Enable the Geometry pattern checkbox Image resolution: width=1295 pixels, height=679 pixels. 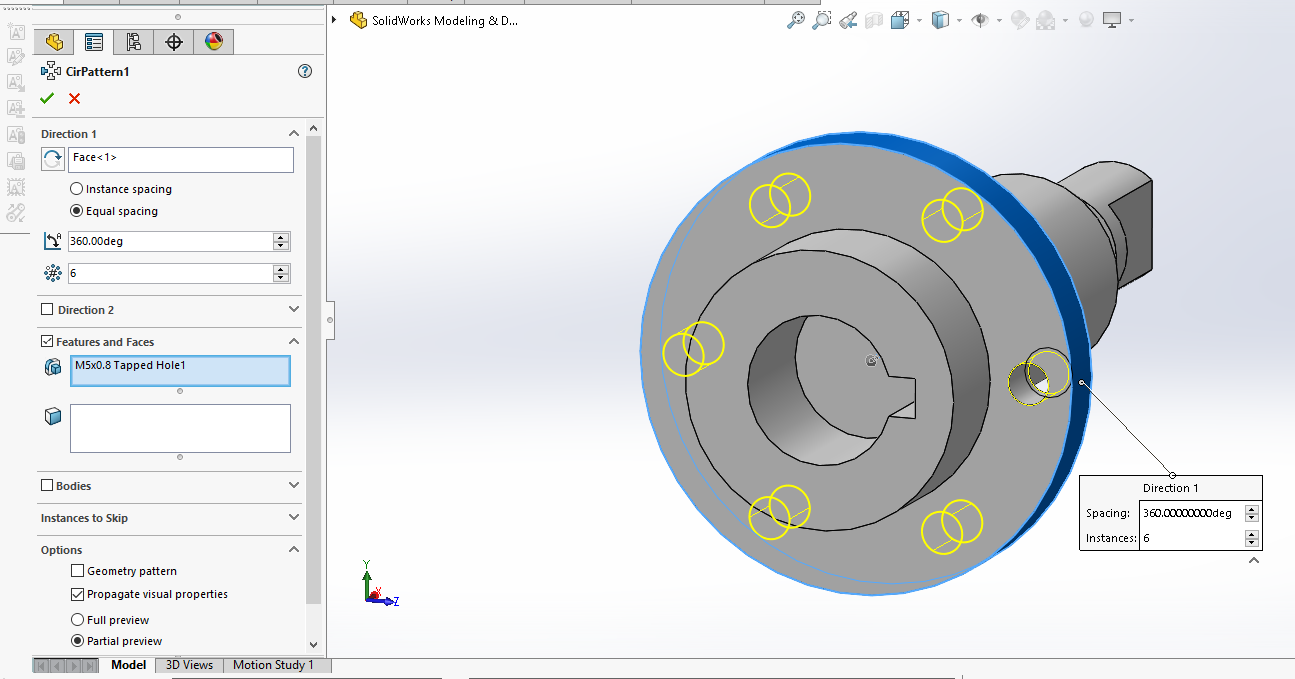point(78,571)
